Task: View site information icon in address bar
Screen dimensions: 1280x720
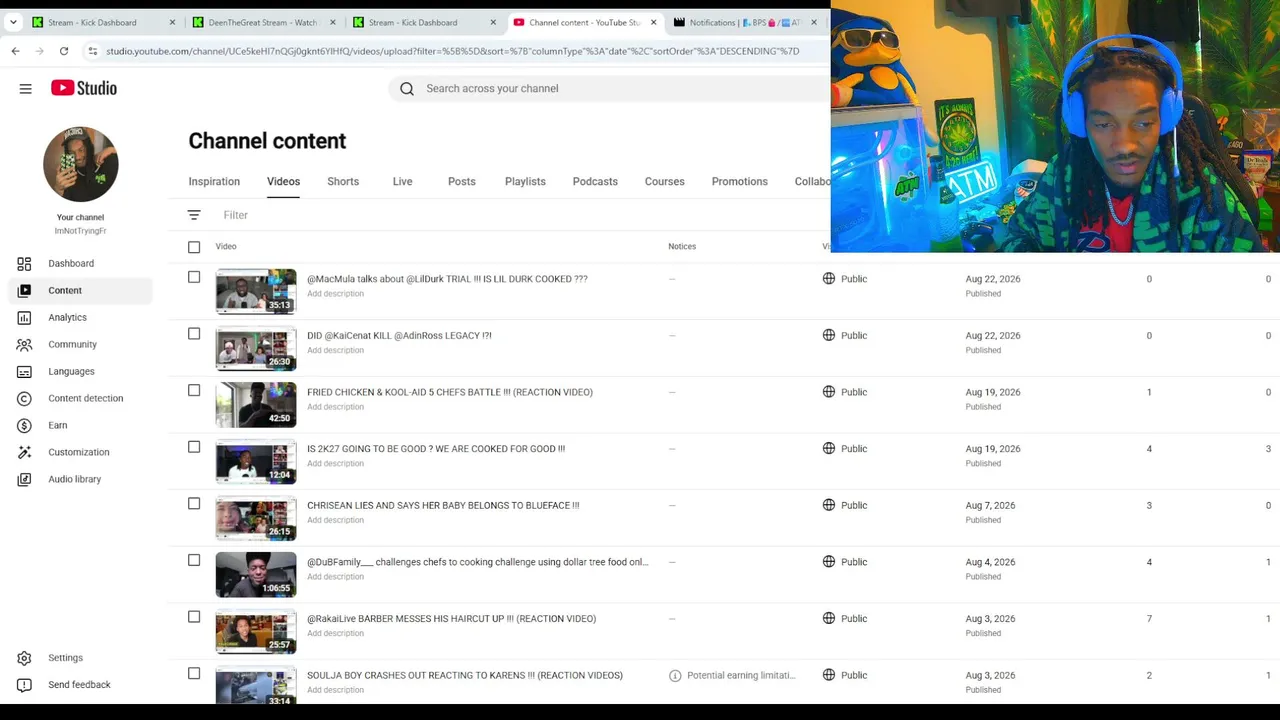Action: [x=92, y=51]
